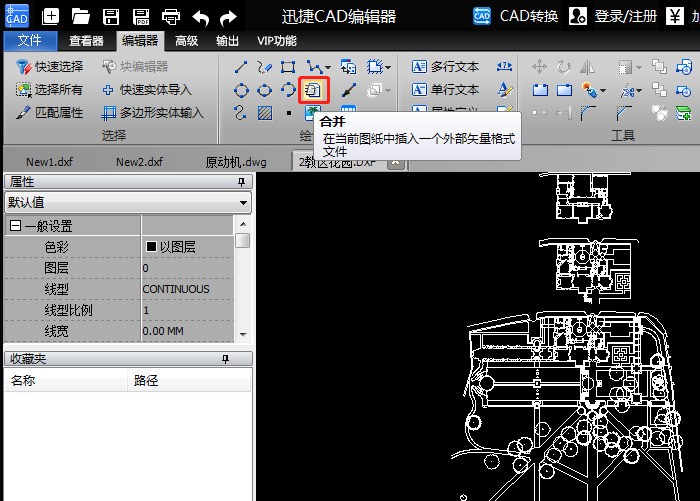This screenshot has width=700, height=501.
Task: Expand the create block dropdown arrow
Action: pyautogui.click(x=388, y=67)
